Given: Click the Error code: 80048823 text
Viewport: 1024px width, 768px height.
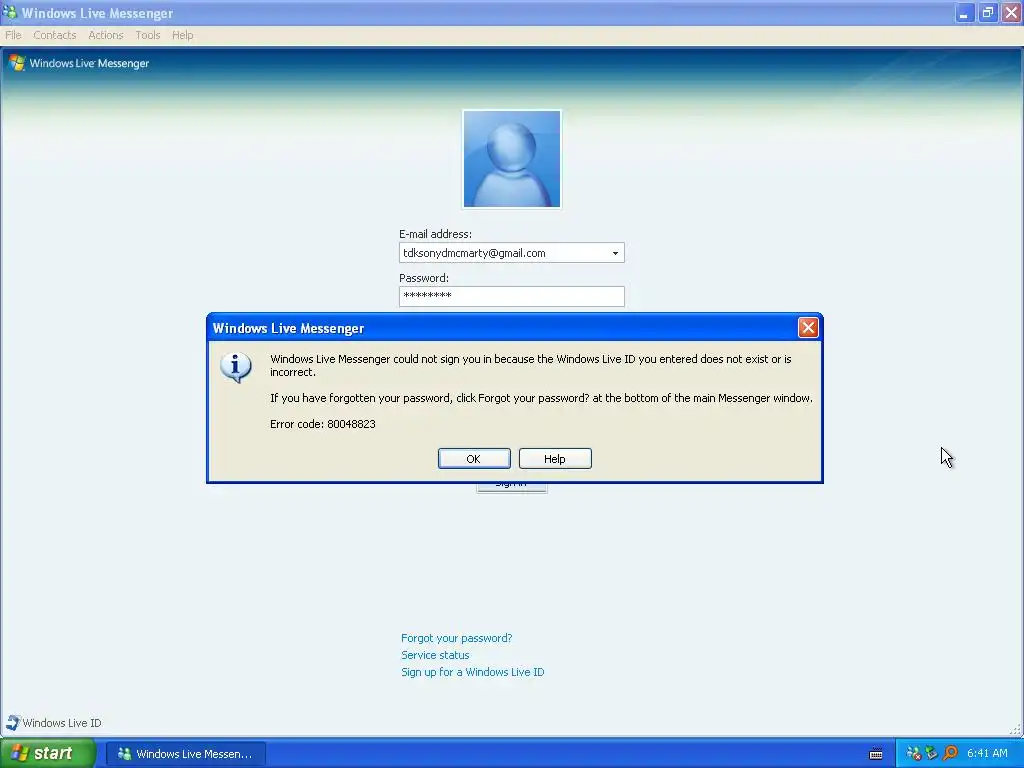Looking at the screenshot, I should tap(323, 424).
